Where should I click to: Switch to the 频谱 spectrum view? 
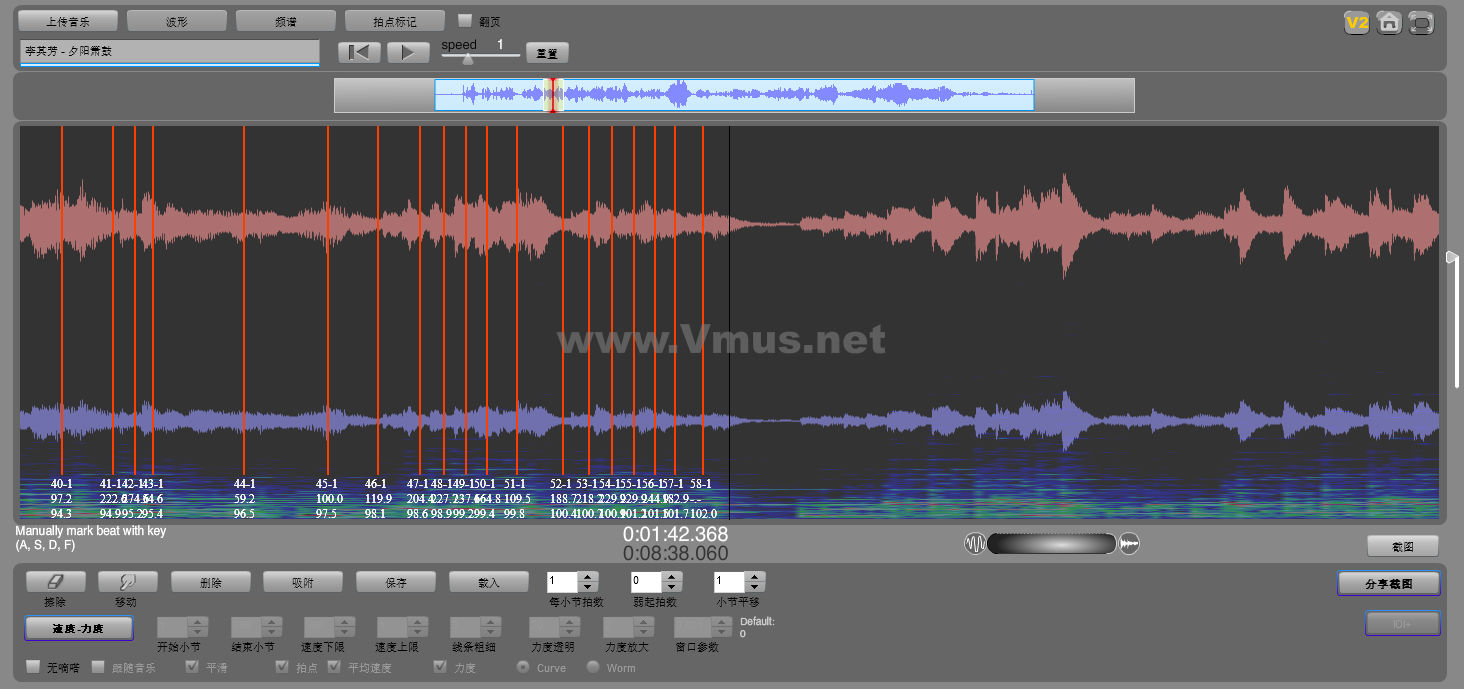tap(285, 21)
